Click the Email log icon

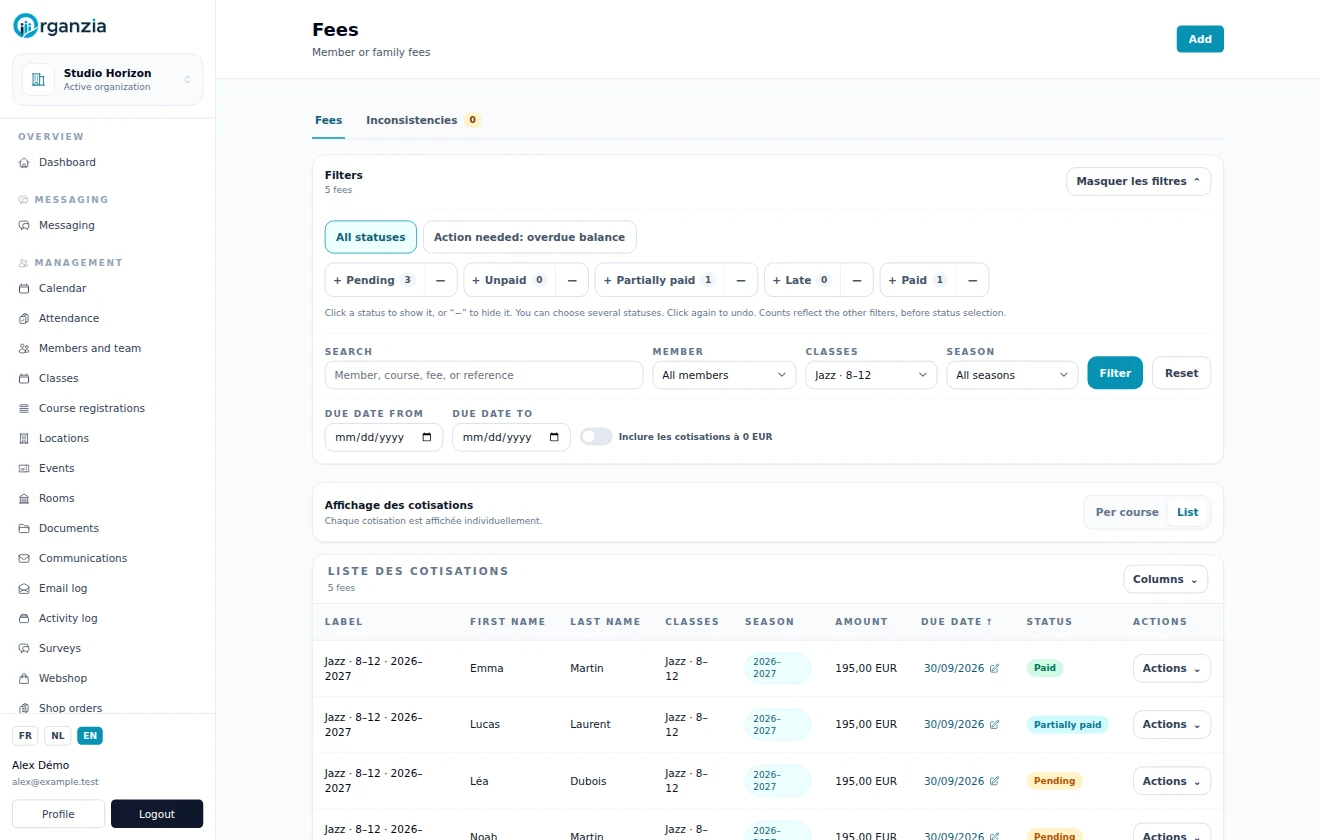[x=24, y=588]
